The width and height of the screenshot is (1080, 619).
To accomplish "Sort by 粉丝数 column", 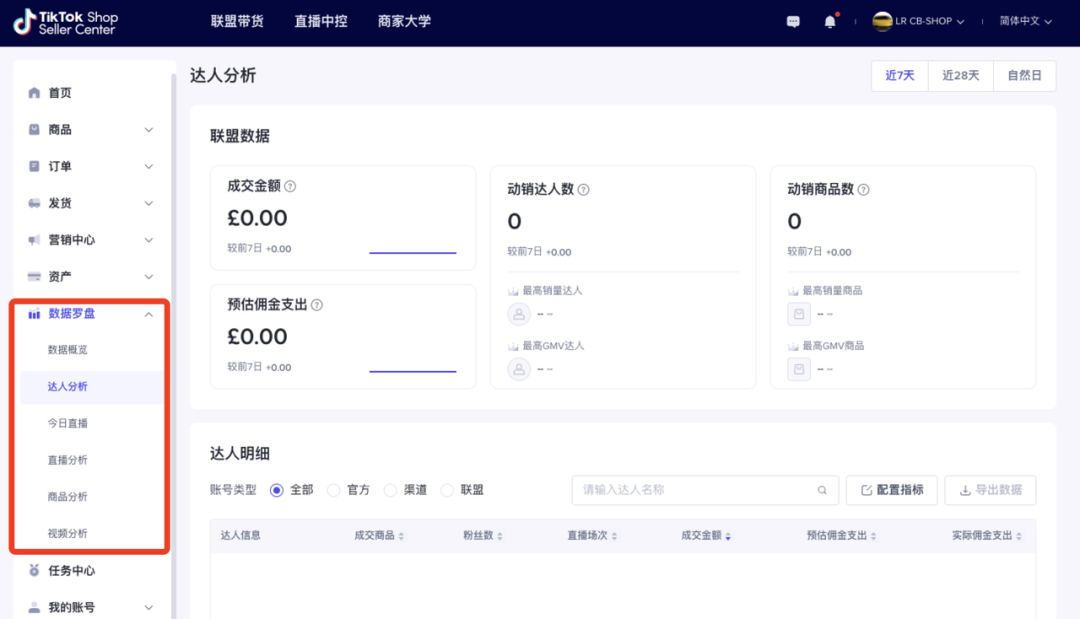I will [x=499, y=536].
